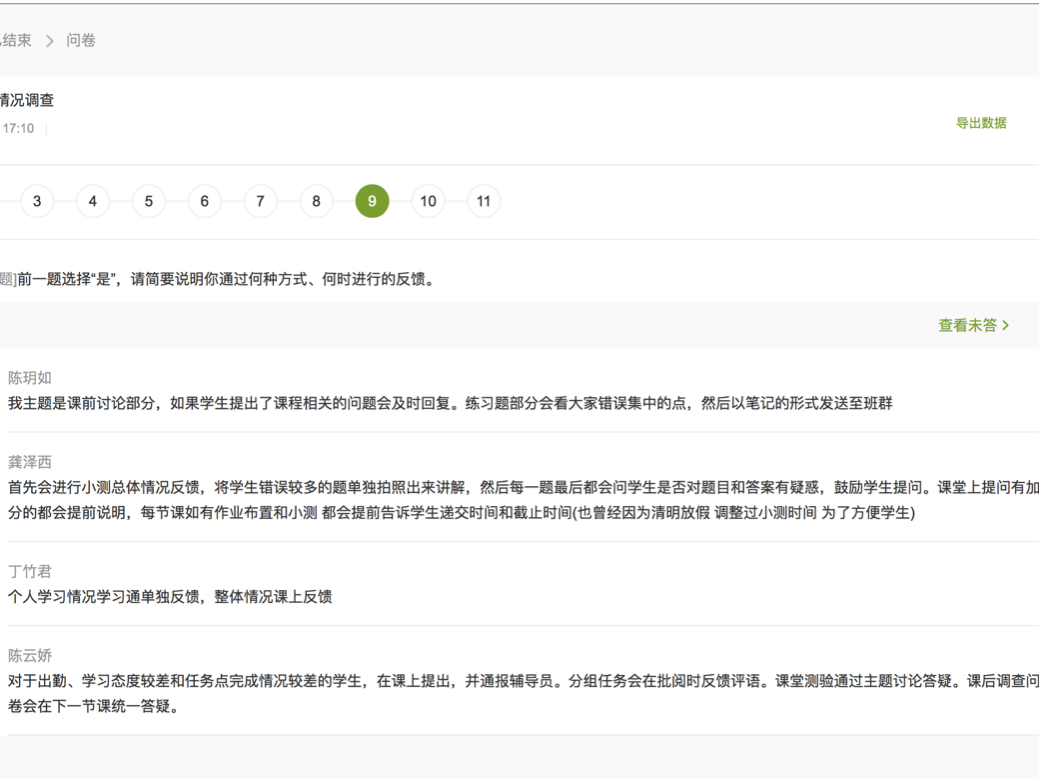The height and width of the screenshot is (780, 1040).
Task: Jump to question 4
Action: pyautogui.click(x=93, y=201)
